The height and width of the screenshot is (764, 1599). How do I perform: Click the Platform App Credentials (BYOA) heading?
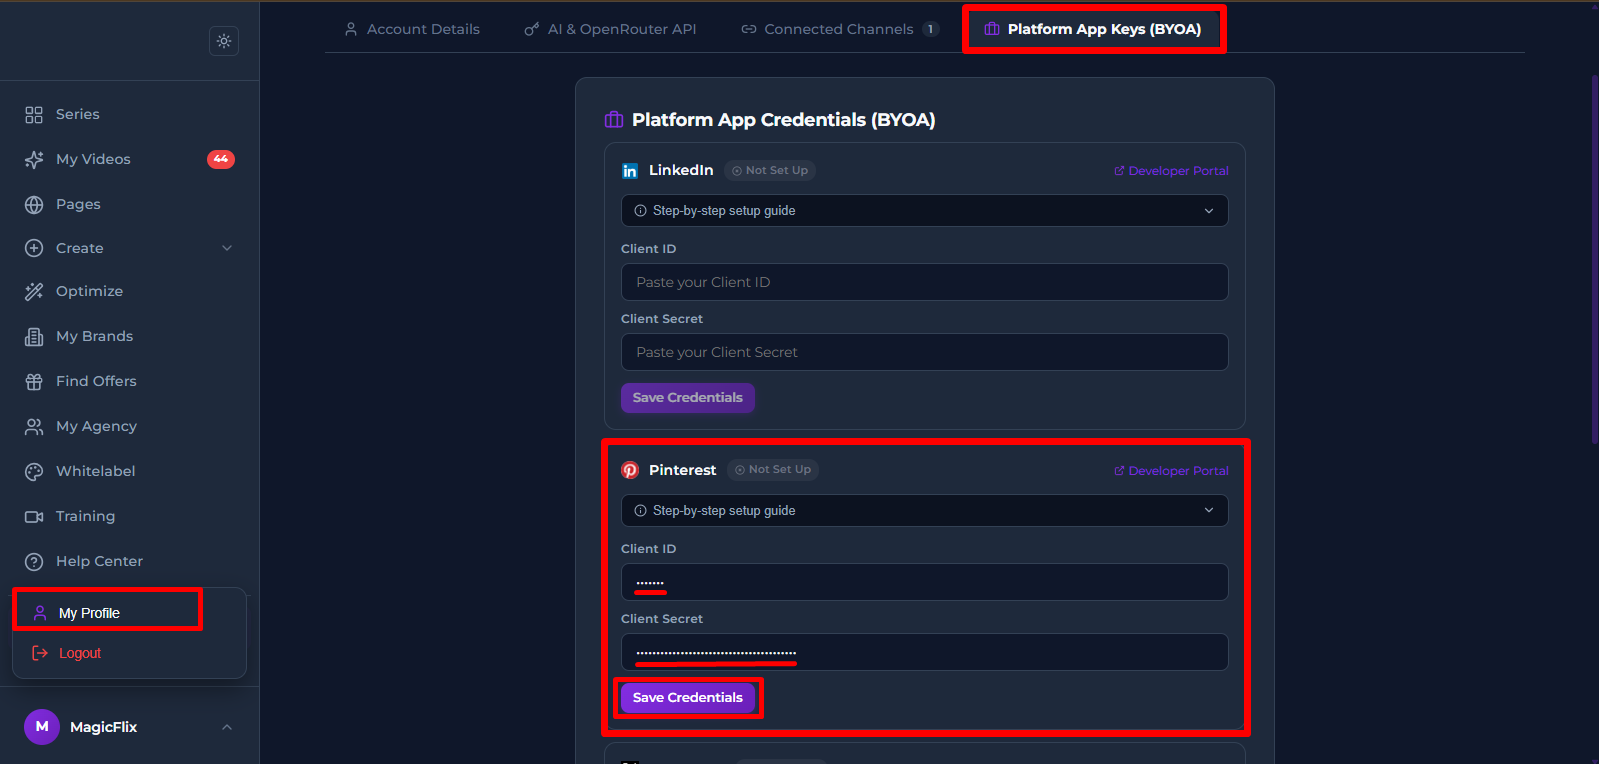(784, 120)
